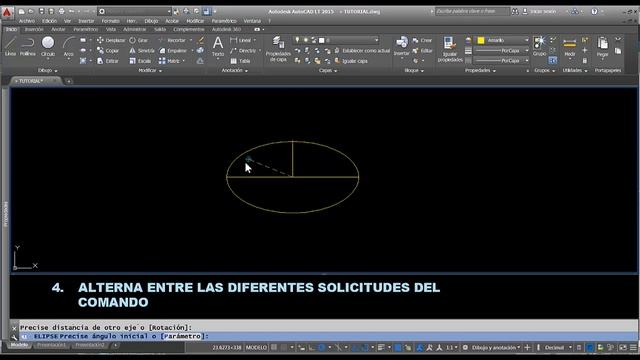This screenshot has height=360, width=640.
Task: Open the Ventana menu
Action: coord(252,21)
